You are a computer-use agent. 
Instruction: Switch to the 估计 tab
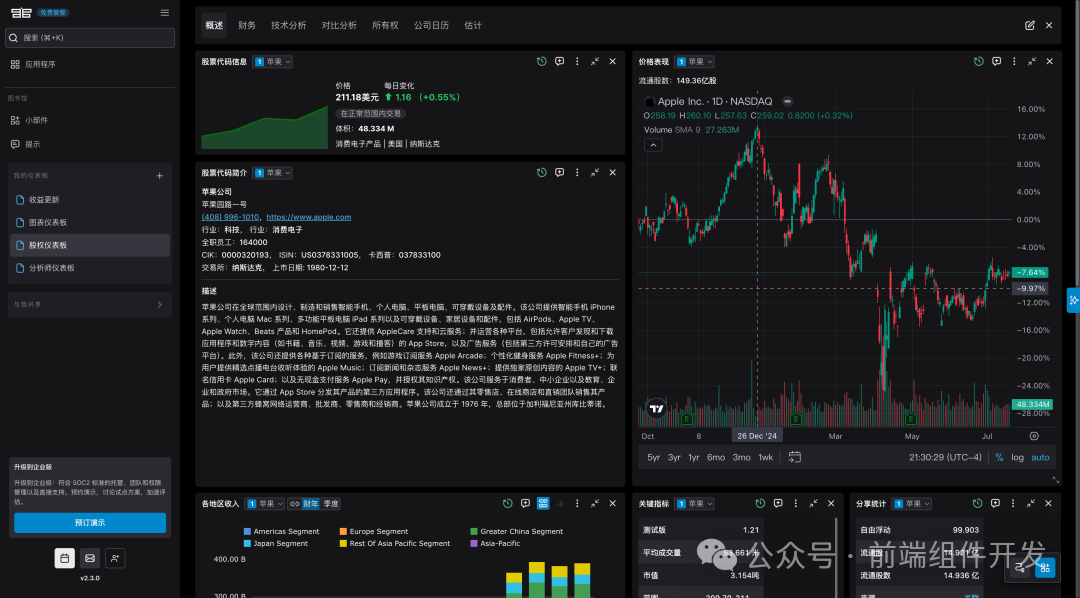(x=473, y=25)
